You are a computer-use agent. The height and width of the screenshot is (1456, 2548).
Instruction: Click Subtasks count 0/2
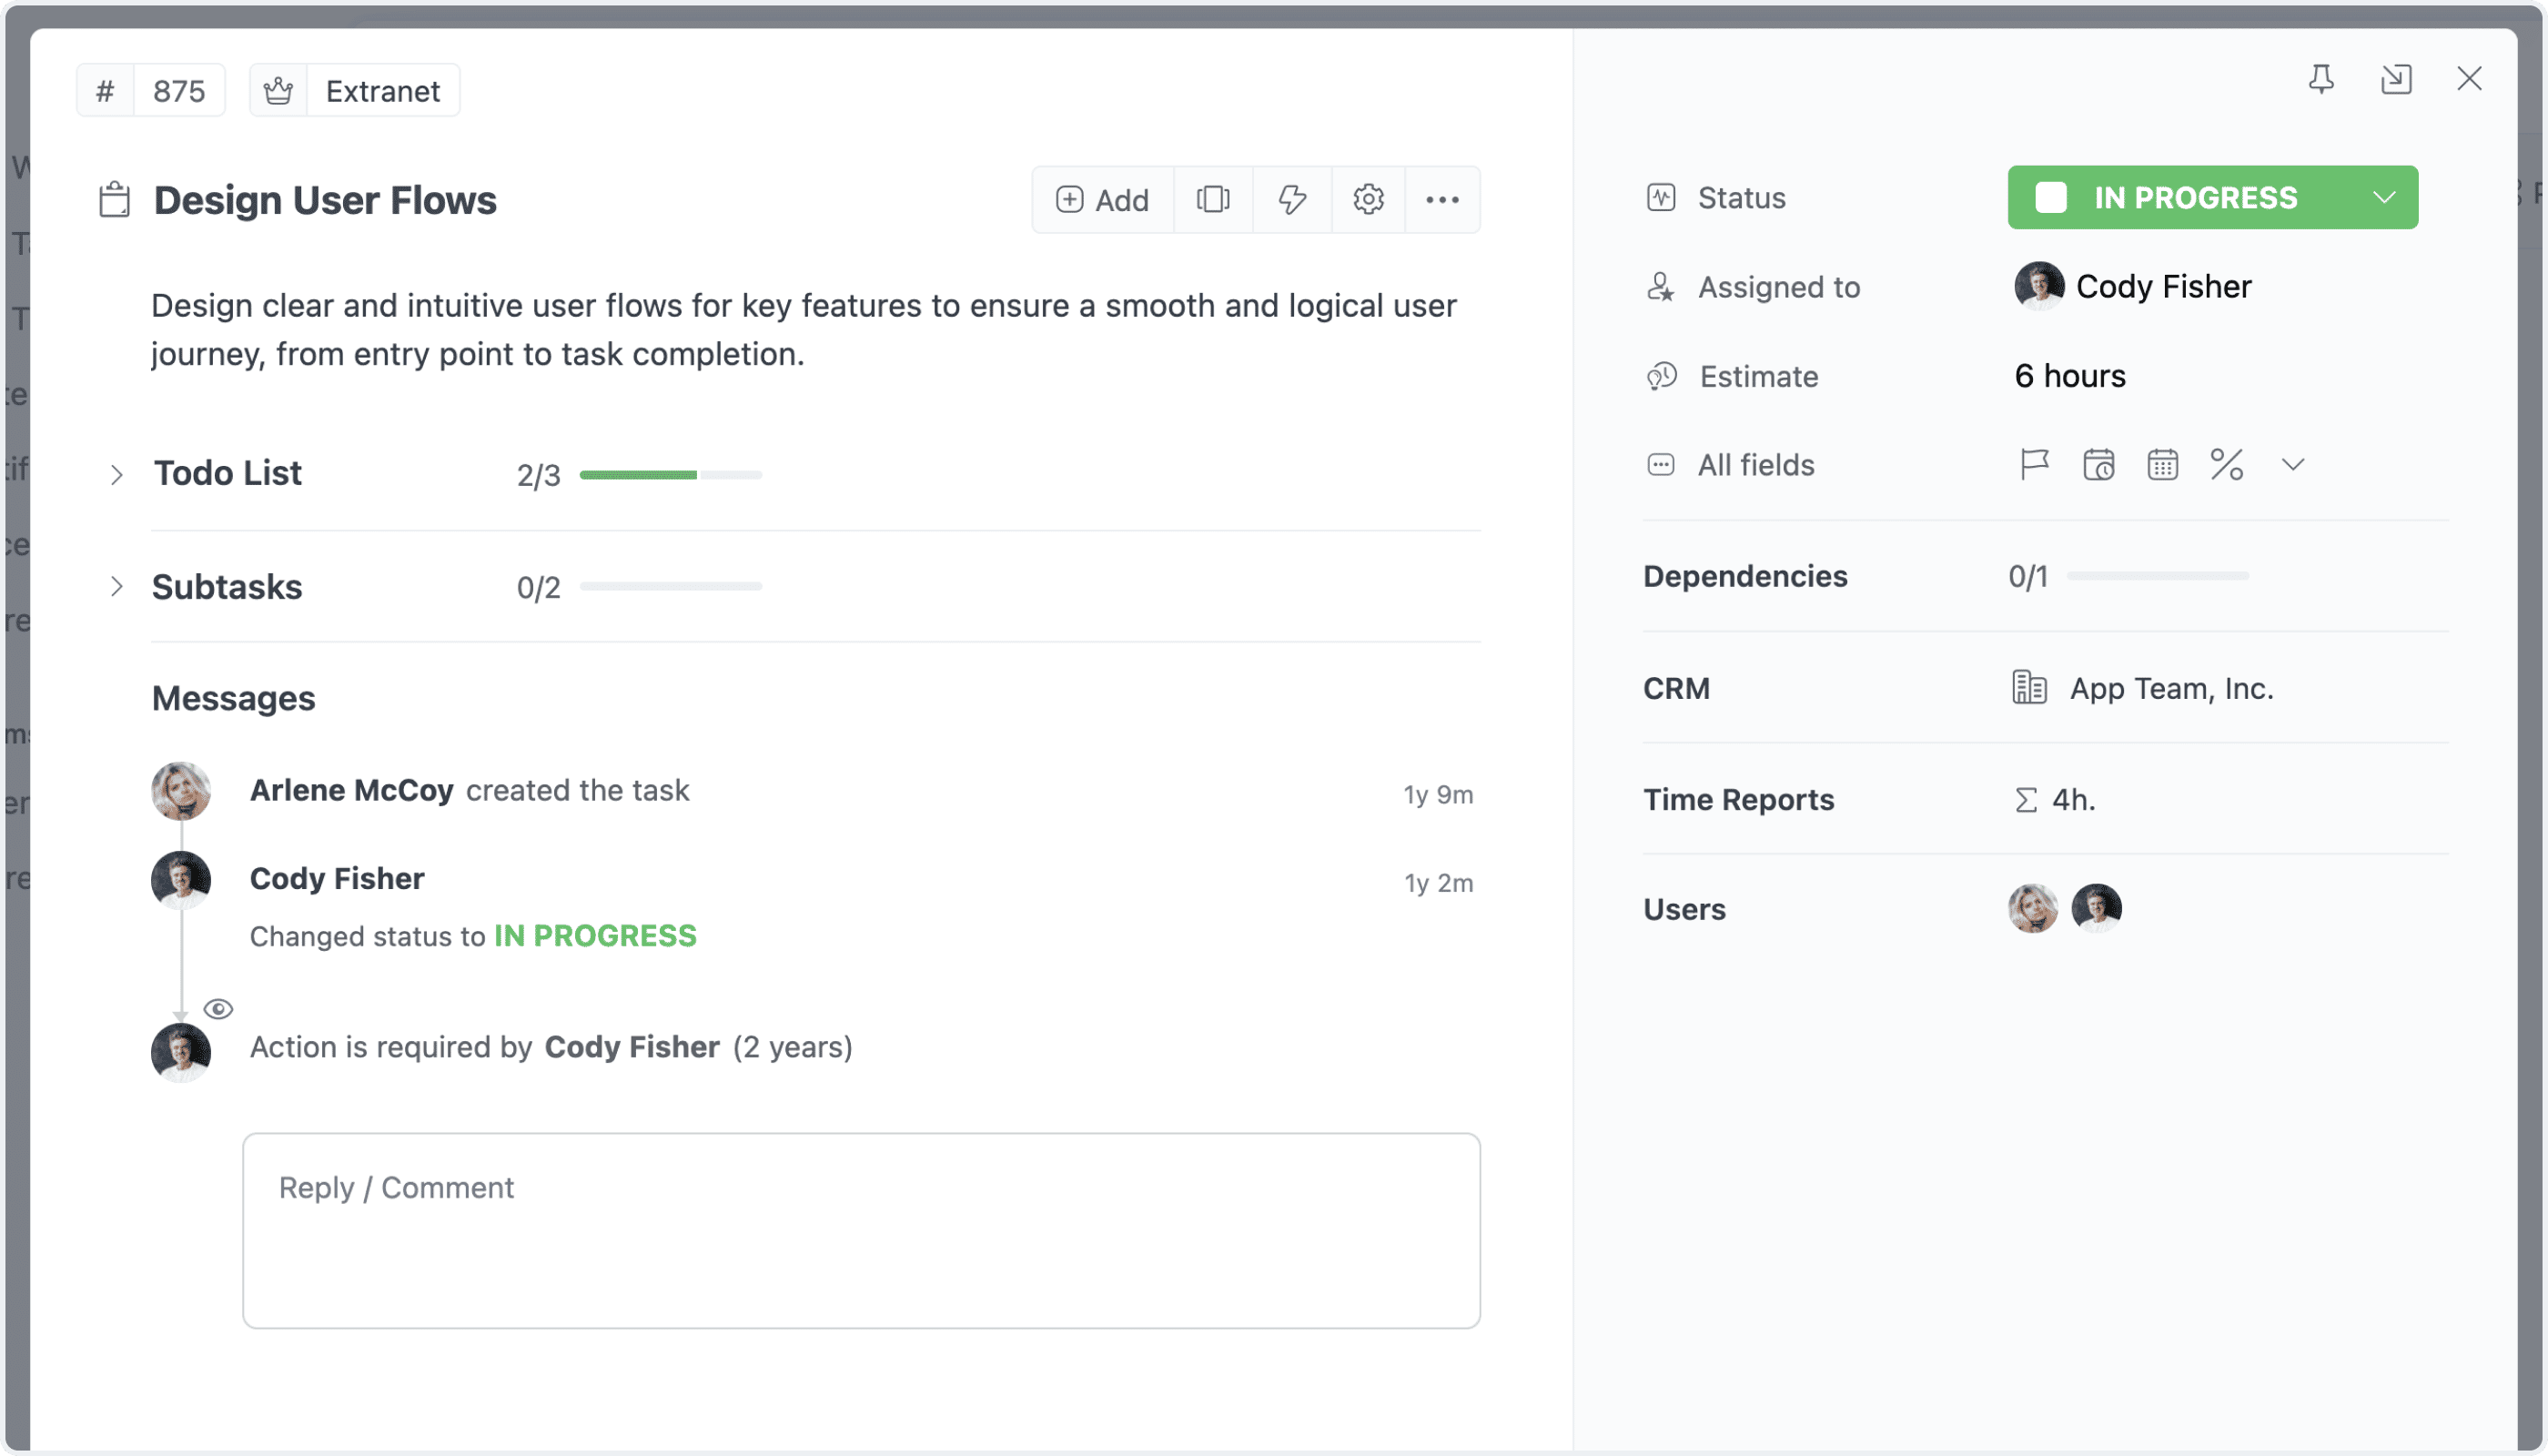point(538,588)
